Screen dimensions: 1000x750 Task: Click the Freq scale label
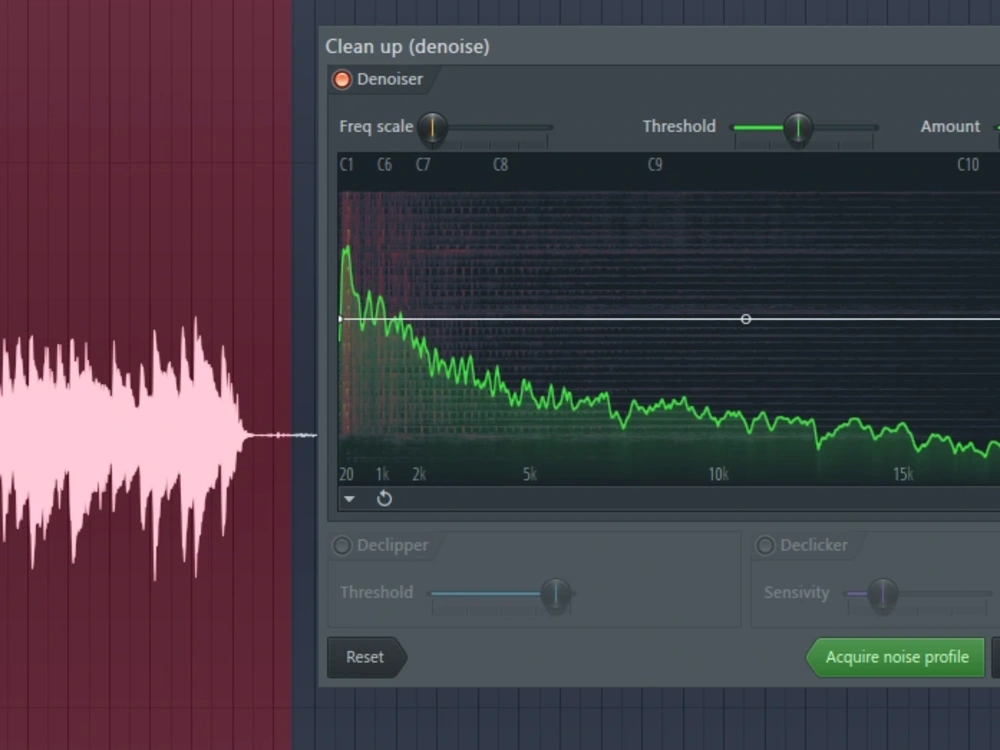pos(376,127)
